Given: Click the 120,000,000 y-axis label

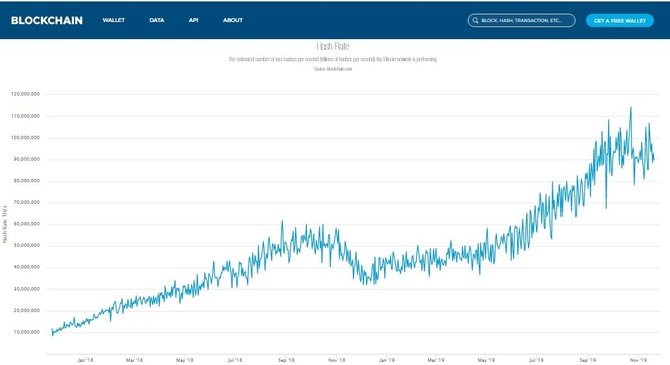Looking at the screenshot, I should tap(25, 94).
